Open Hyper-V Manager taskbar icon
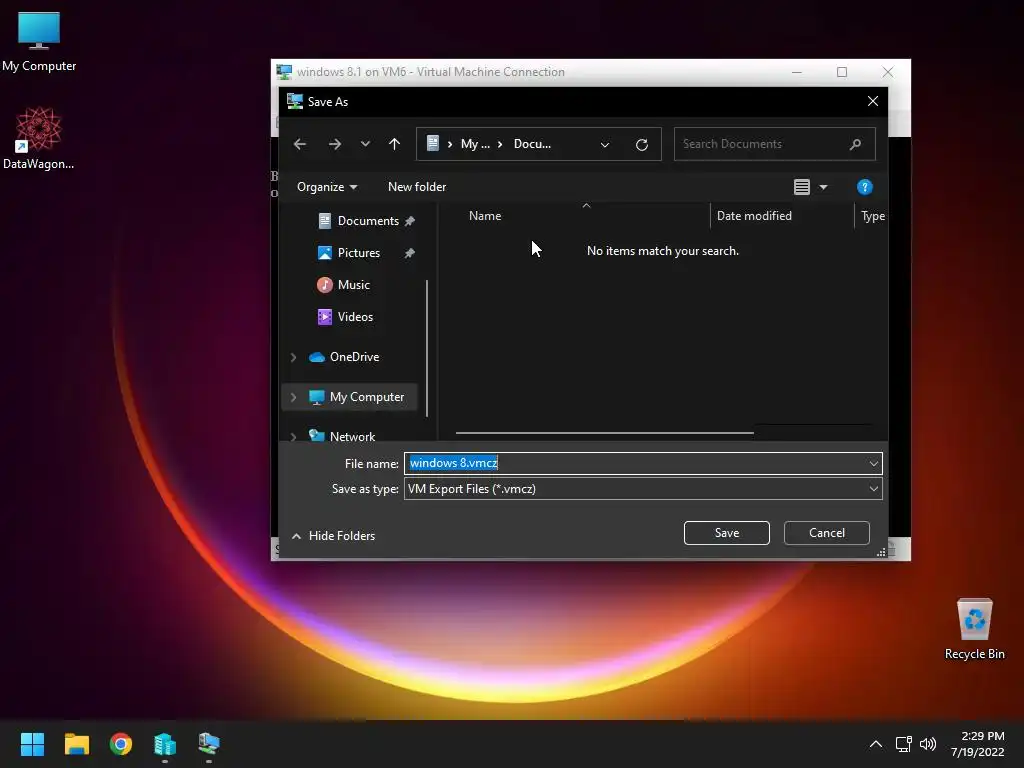This screenshot has width=1024, height=768. [165, 744]
